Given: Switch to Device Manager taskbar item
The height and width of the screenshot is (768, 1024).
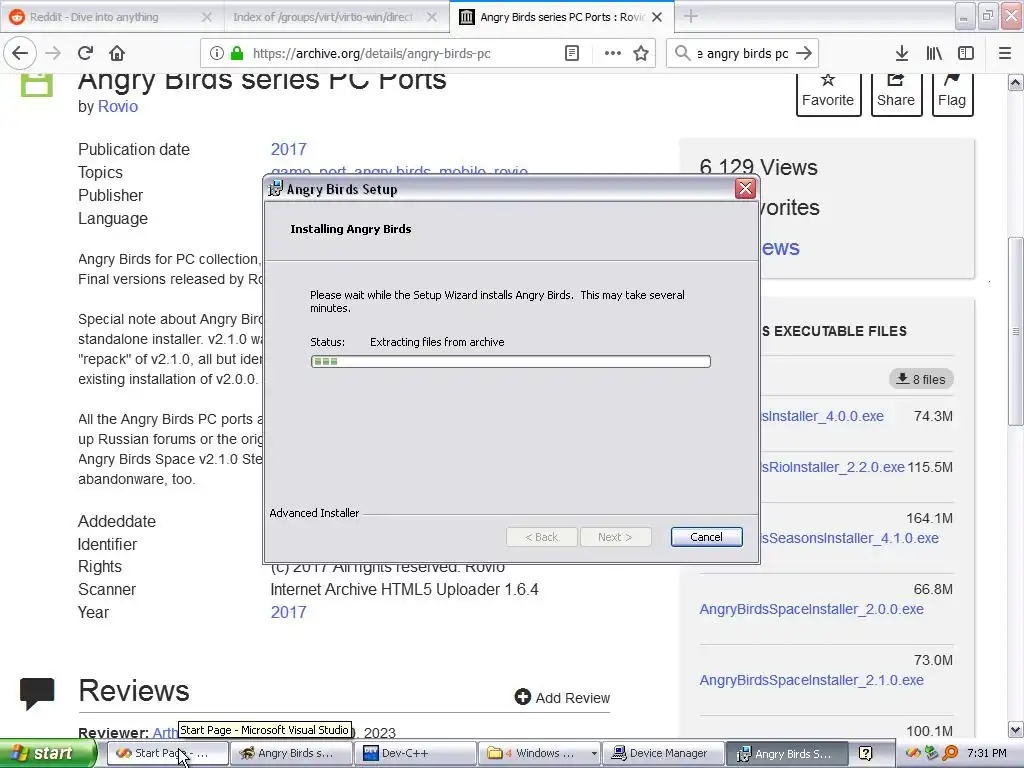Looking at the screenshot, I should click(x=662, y=753).
